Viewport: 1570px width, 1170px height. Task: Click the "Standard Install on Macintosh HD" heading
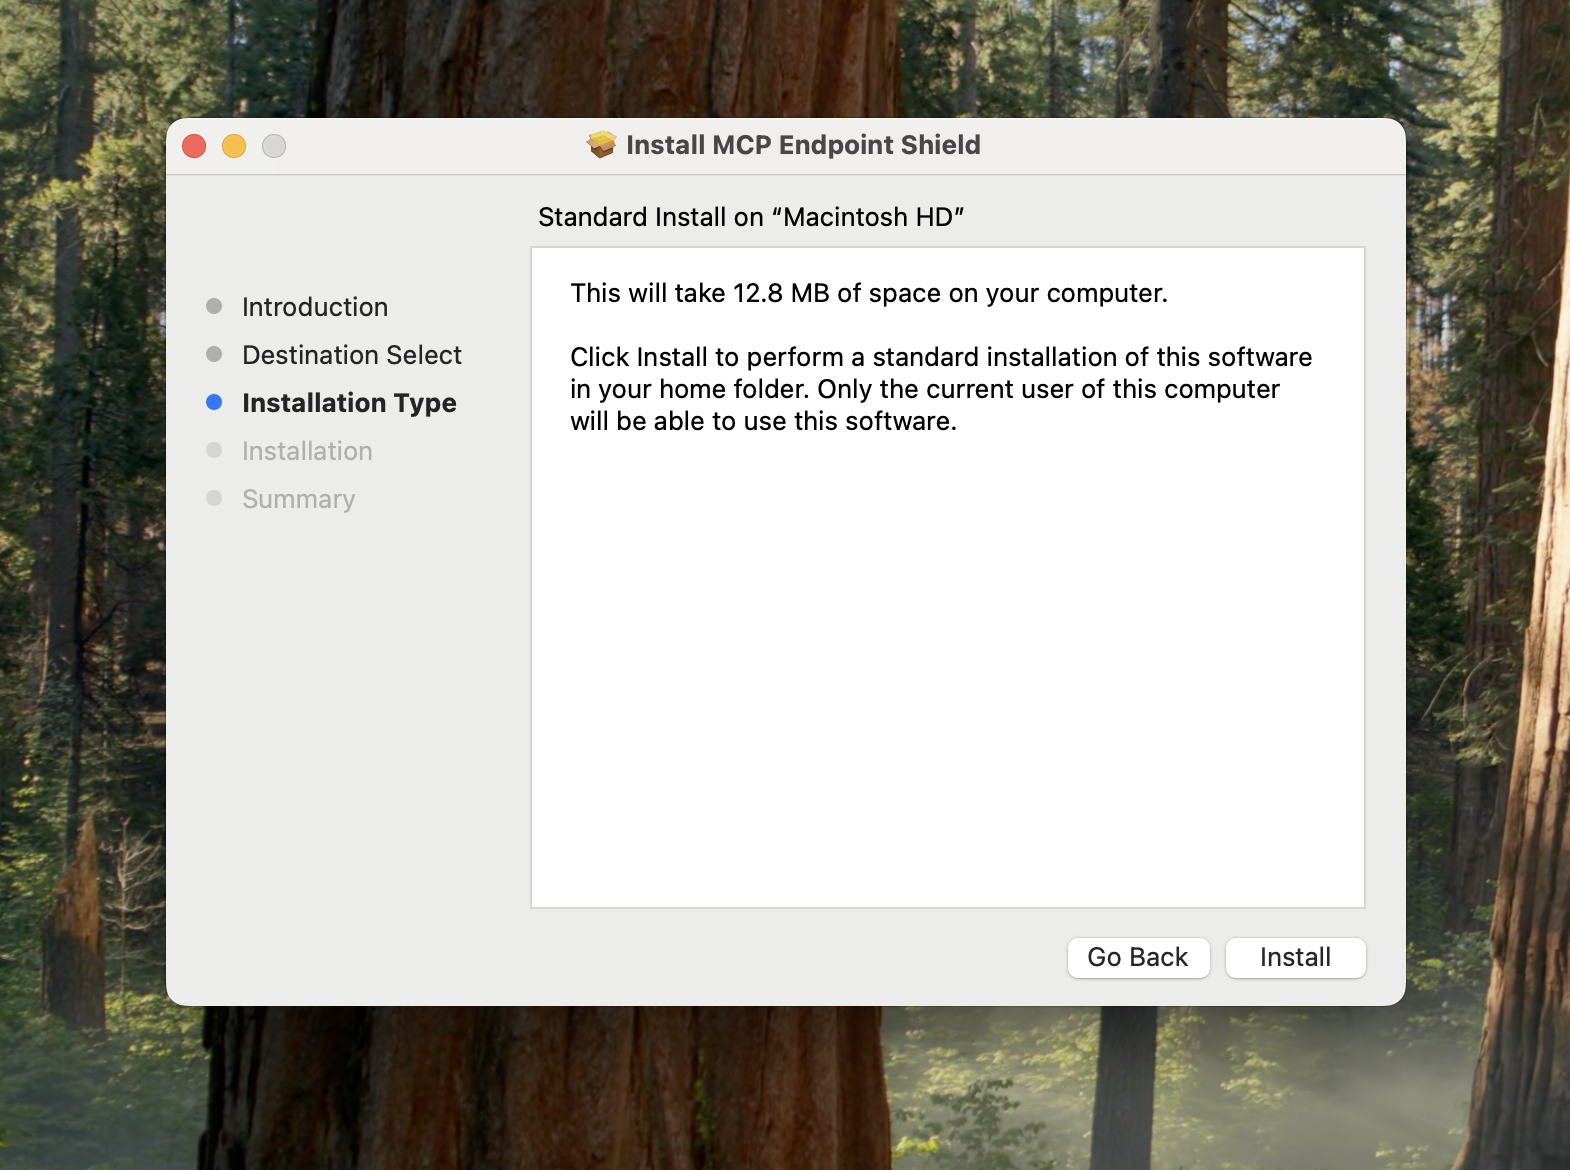(x=750, y=217)
